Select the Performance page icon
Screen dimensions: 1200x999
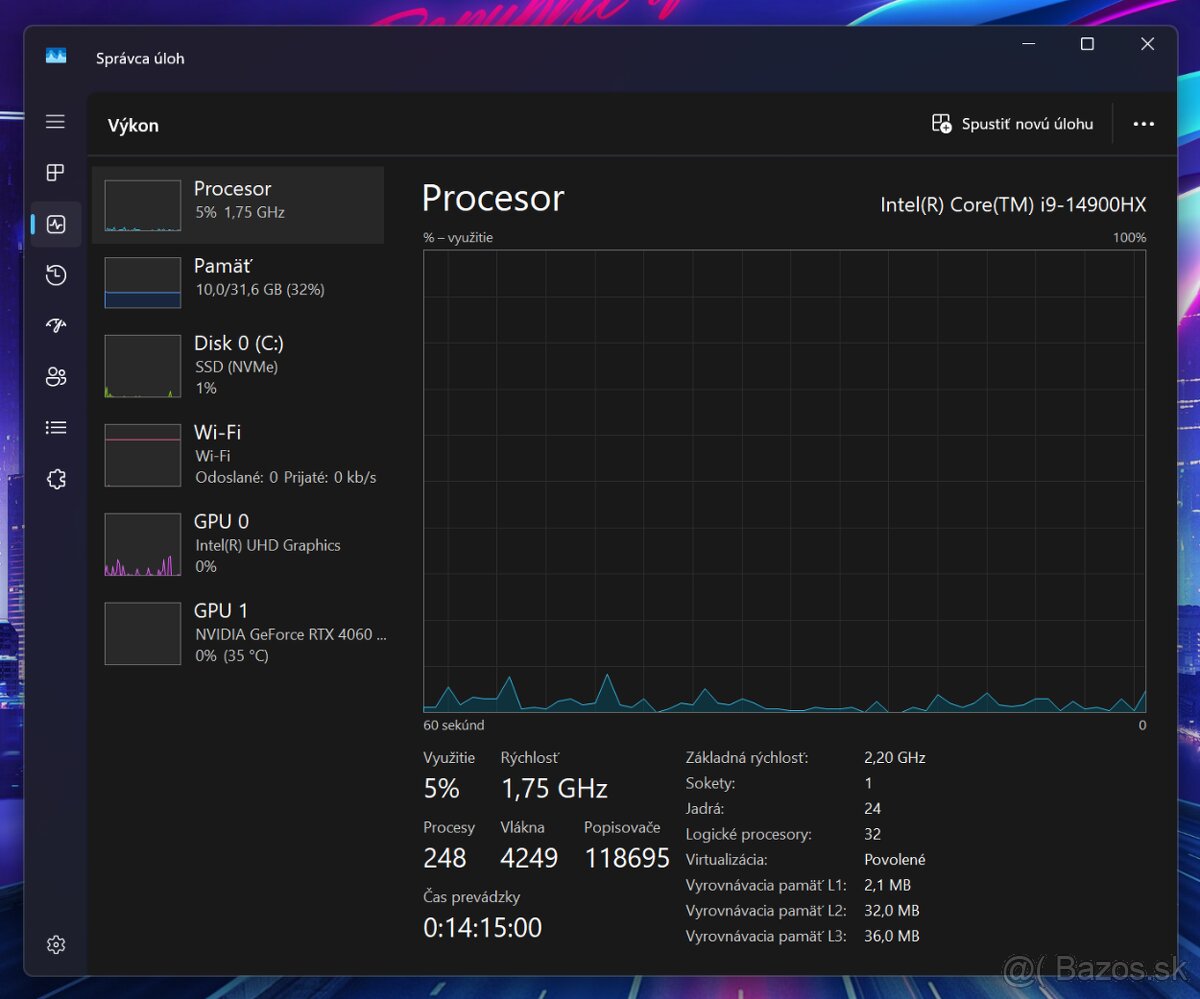tap(55, 224)
